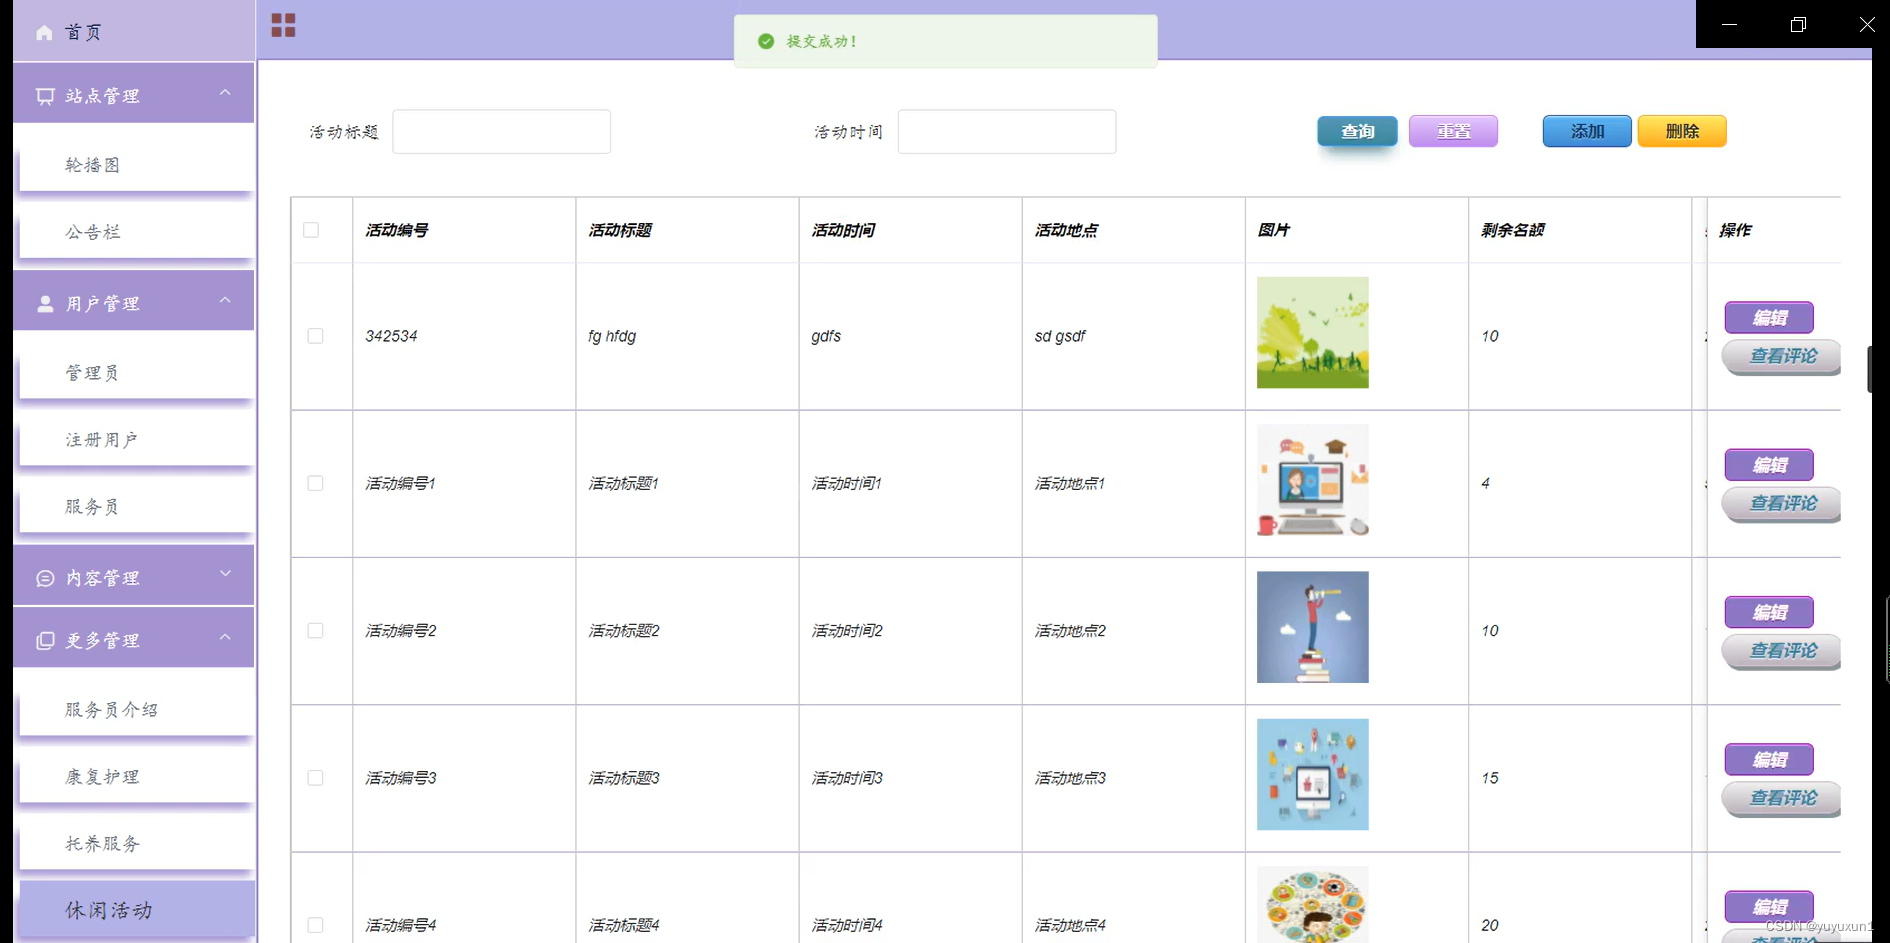Click 编辑 for 活动编号3 row
Screen dimensions: 1890x943
pyautogui.click(x=1769, y=760)
